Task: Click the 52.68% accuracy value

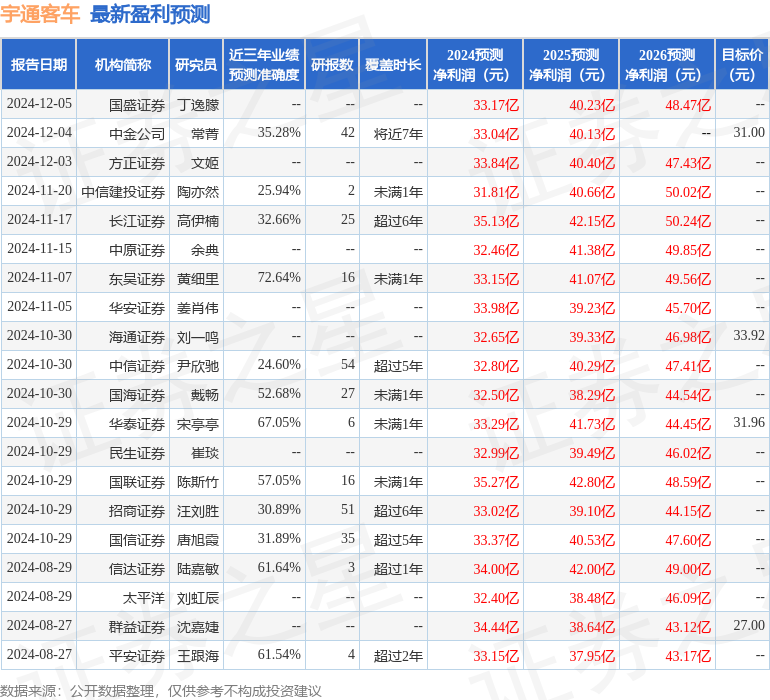Action: [279, 393]
